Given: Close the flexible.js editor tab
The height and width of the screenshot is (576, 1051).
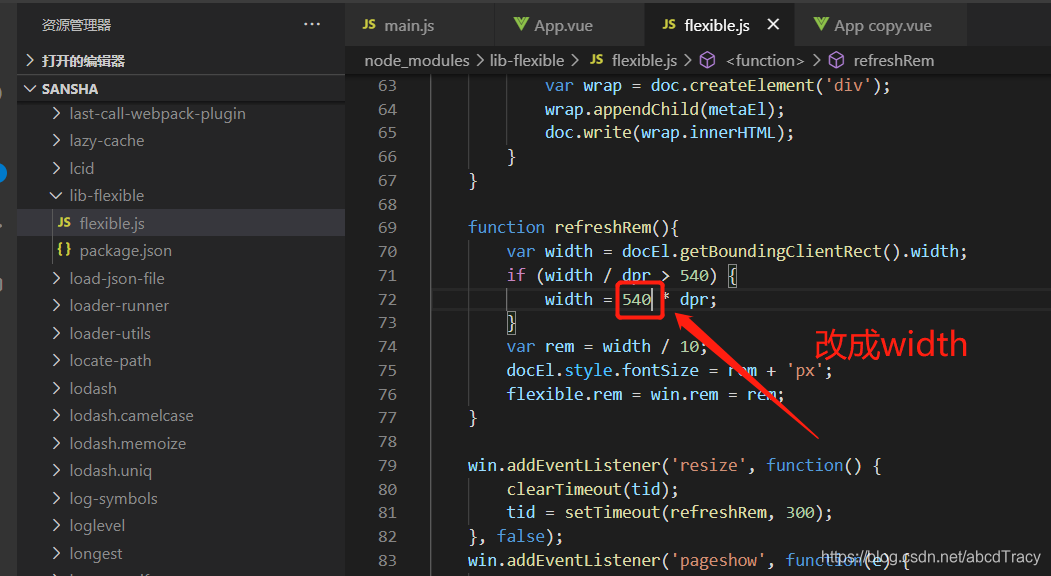Looking at the screenshot, I should point(773,24).
